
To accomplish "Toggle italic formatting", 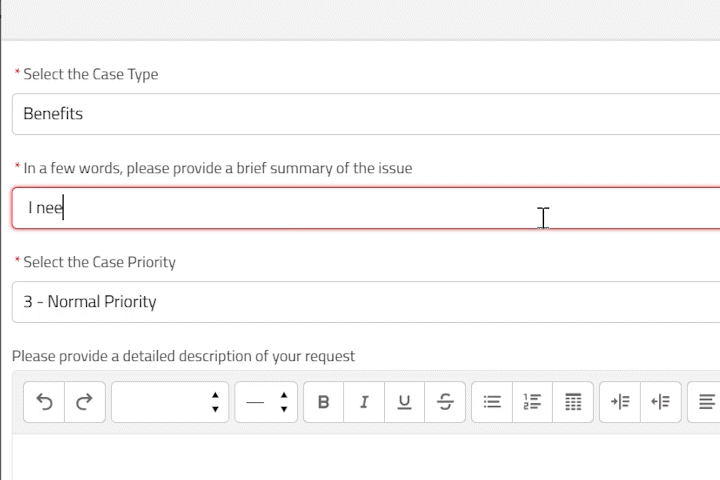I will 364,402.
